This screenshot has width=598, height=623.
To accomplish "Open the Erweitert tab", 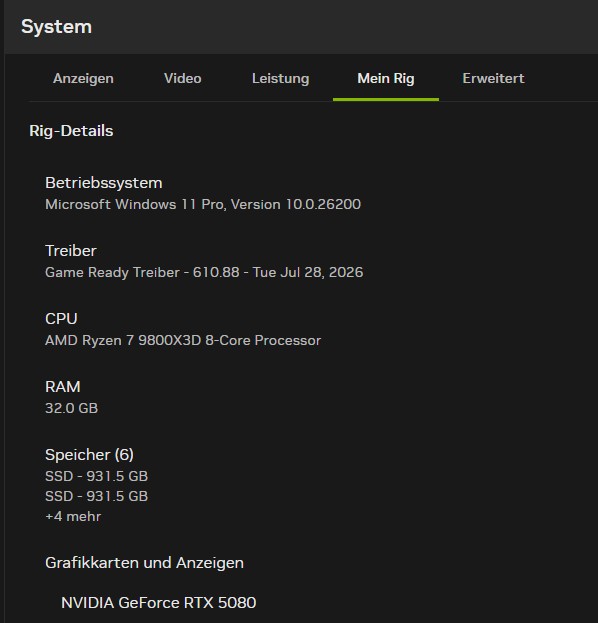I will click(x=493, y=78).
